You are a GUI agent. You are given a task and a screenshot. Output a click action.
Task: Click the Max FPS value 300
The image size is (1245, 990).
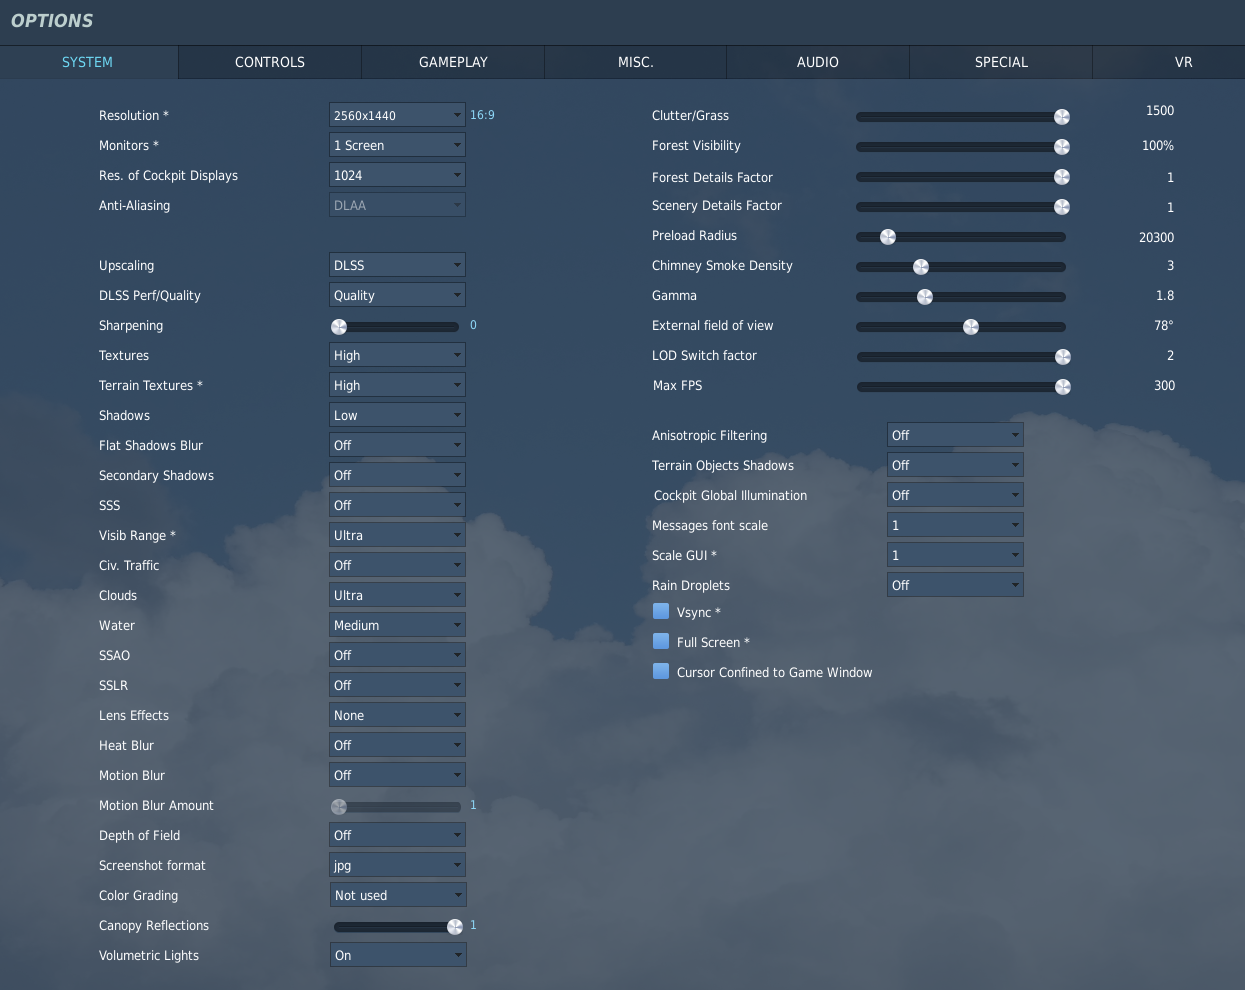tap(1164, 385)
